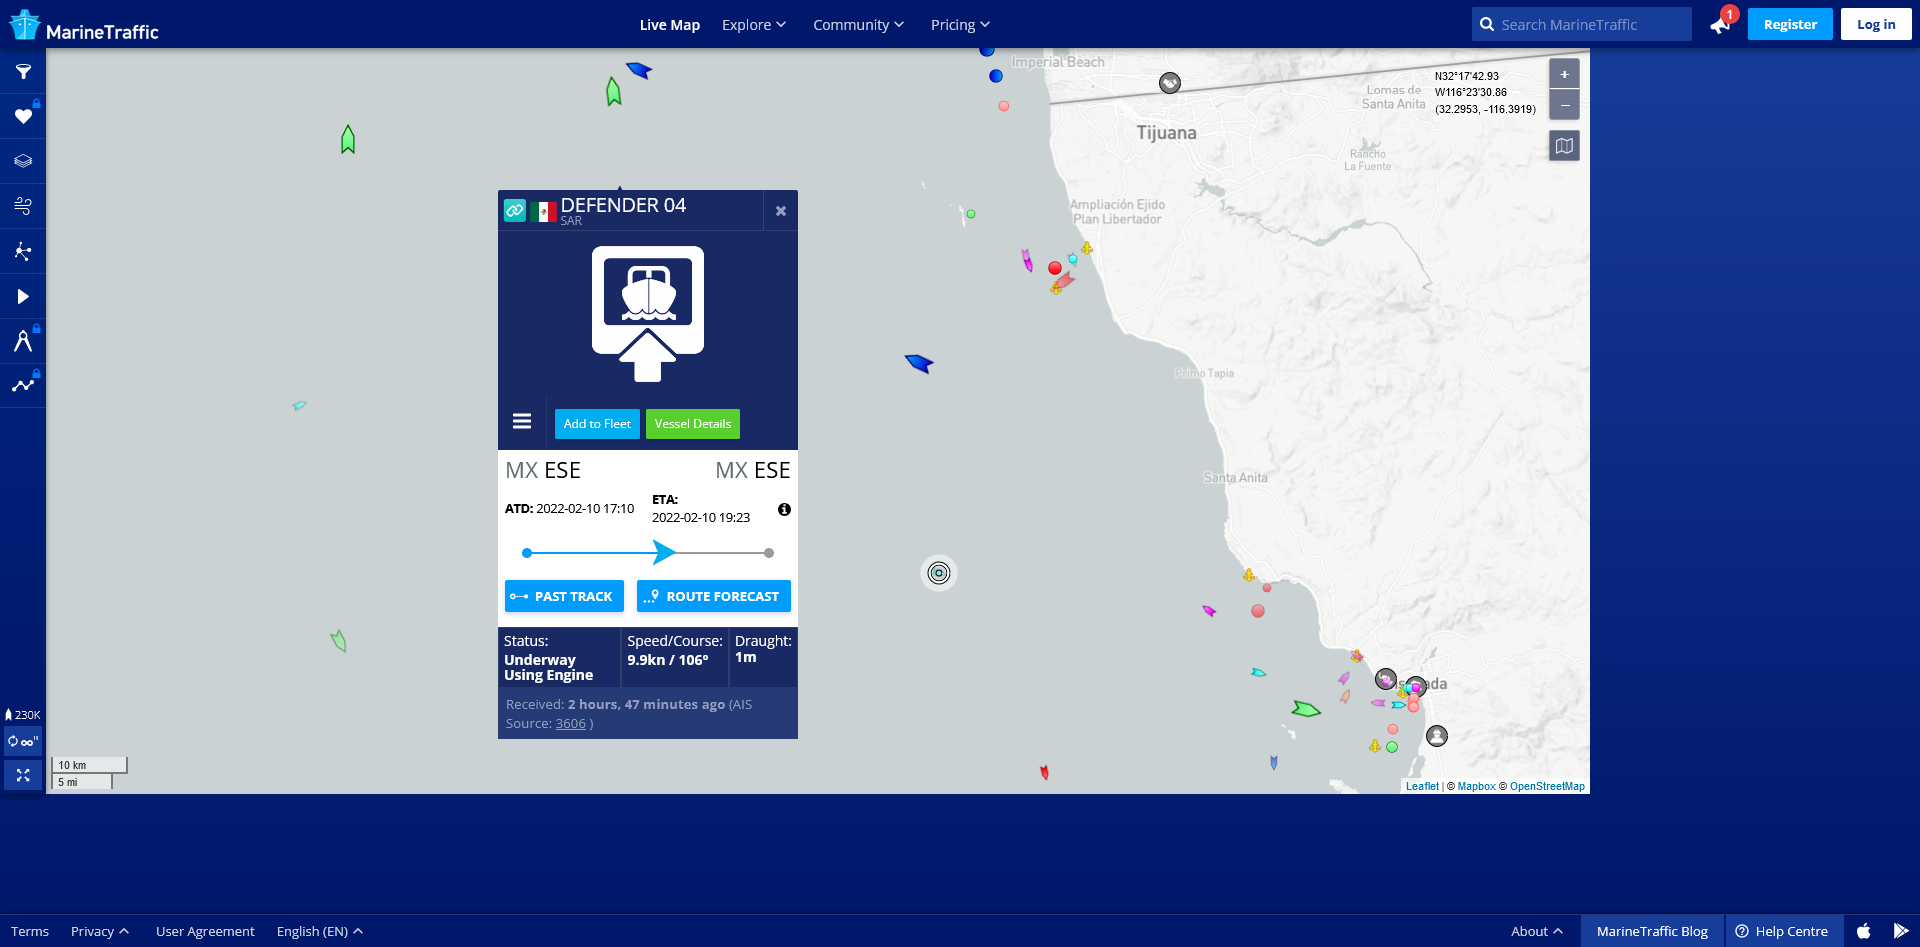The height and width of the screenshot is (947, 1920).
Task: Open the MarineTraffic Blog
Action: (x=1652, y=931)
